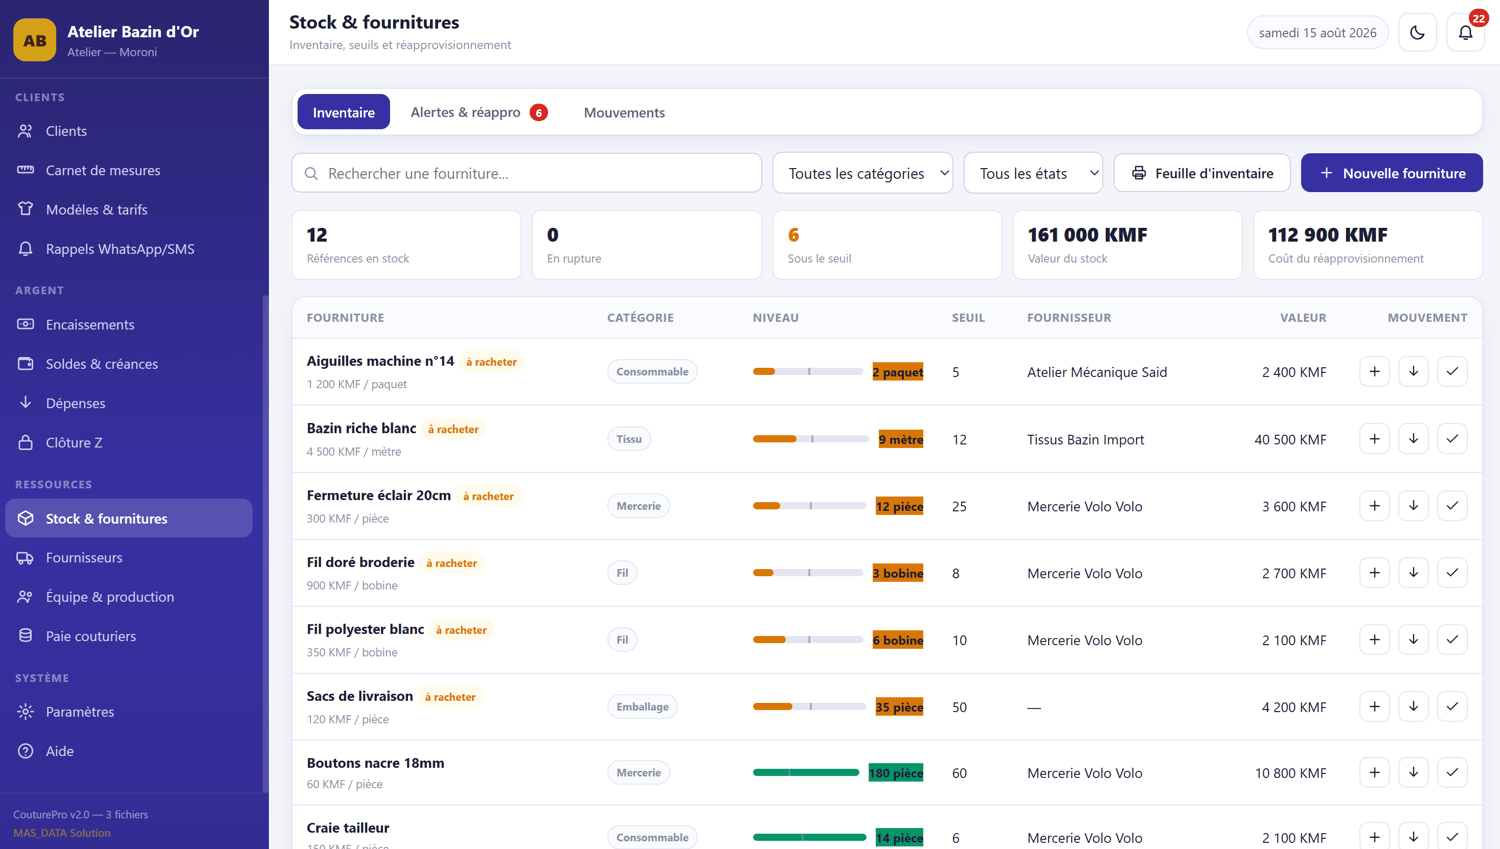Focus the Rechercher une fourniture search field
This screenshot has width=1500, height=849.
click(526, 173)
